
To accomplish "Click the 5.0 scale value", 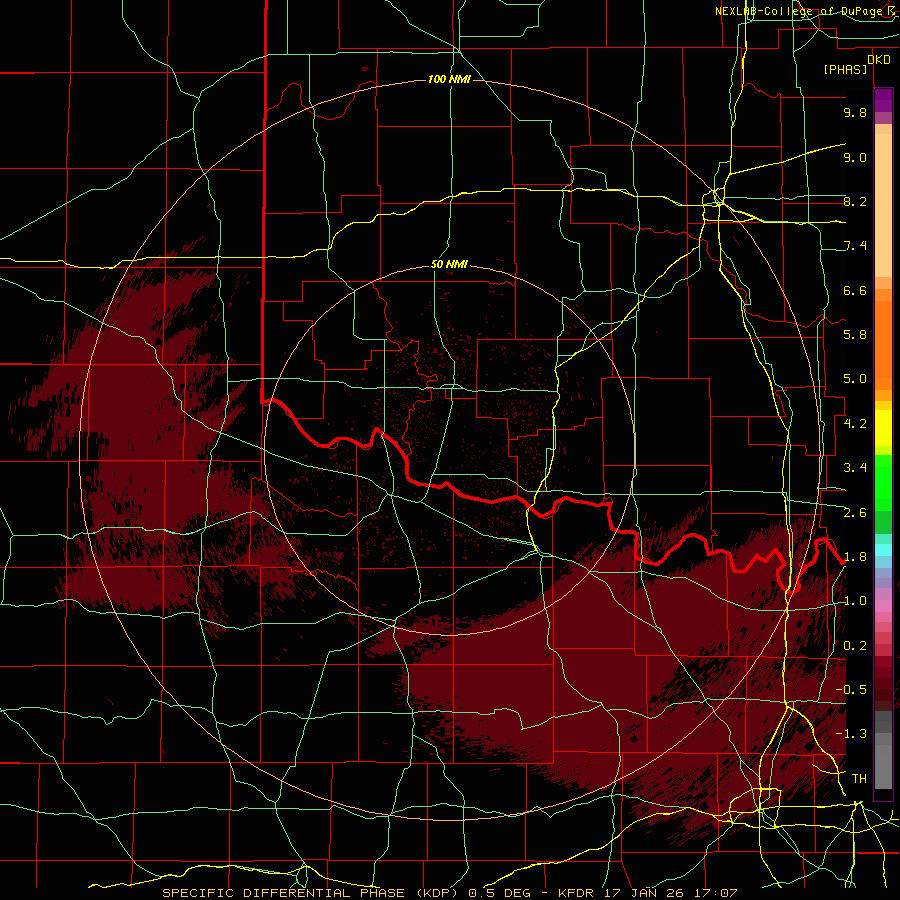I will click(855, 379).
